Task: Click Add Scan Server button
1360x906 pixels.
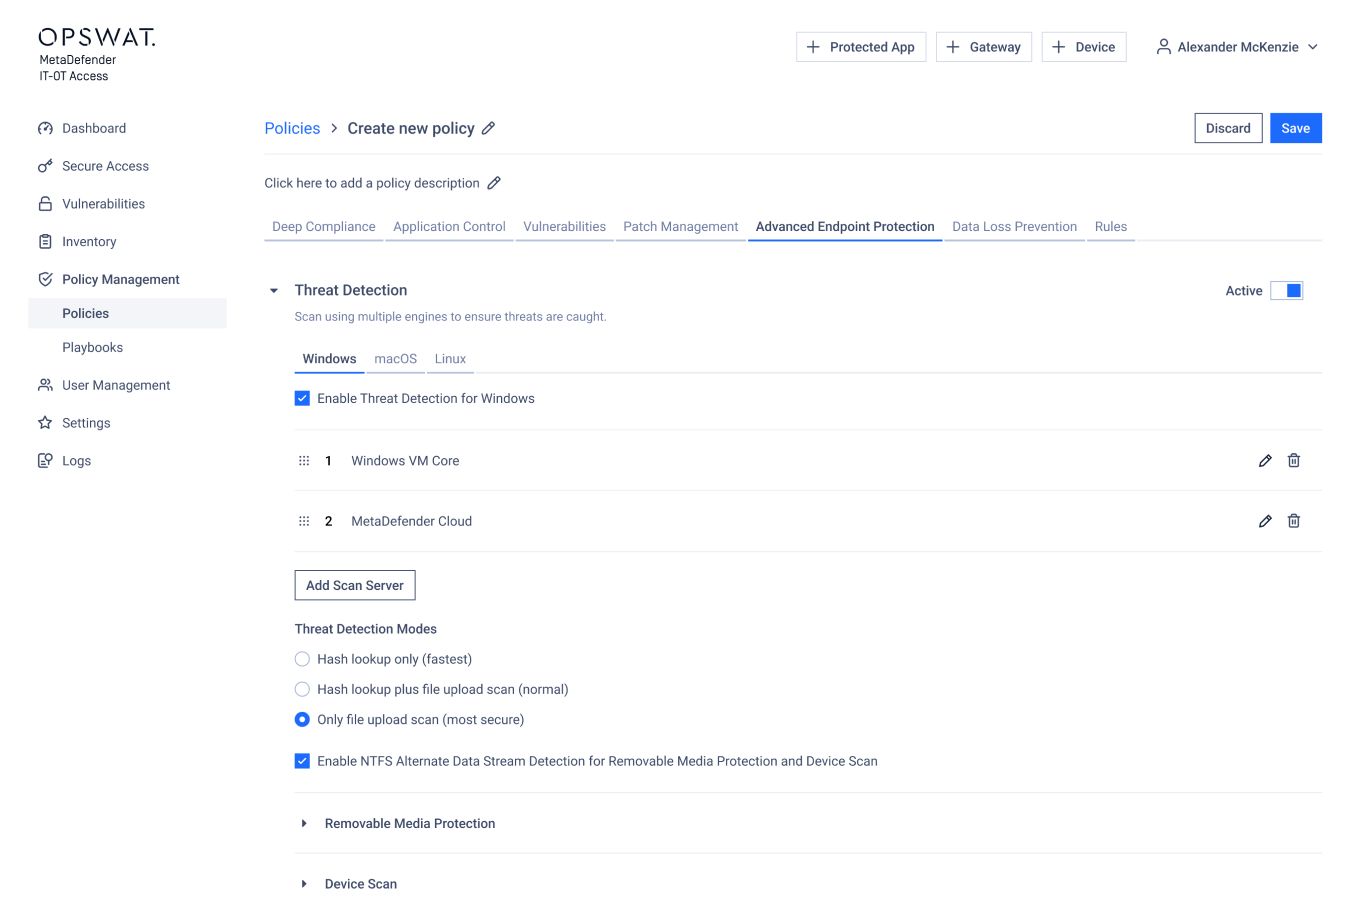Action: 355,585
